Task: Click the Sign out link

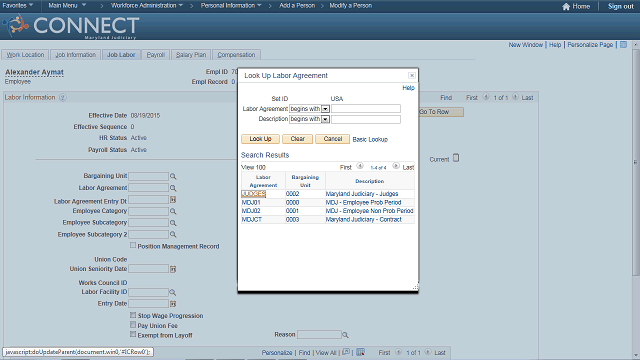Action: click(621, 6)
